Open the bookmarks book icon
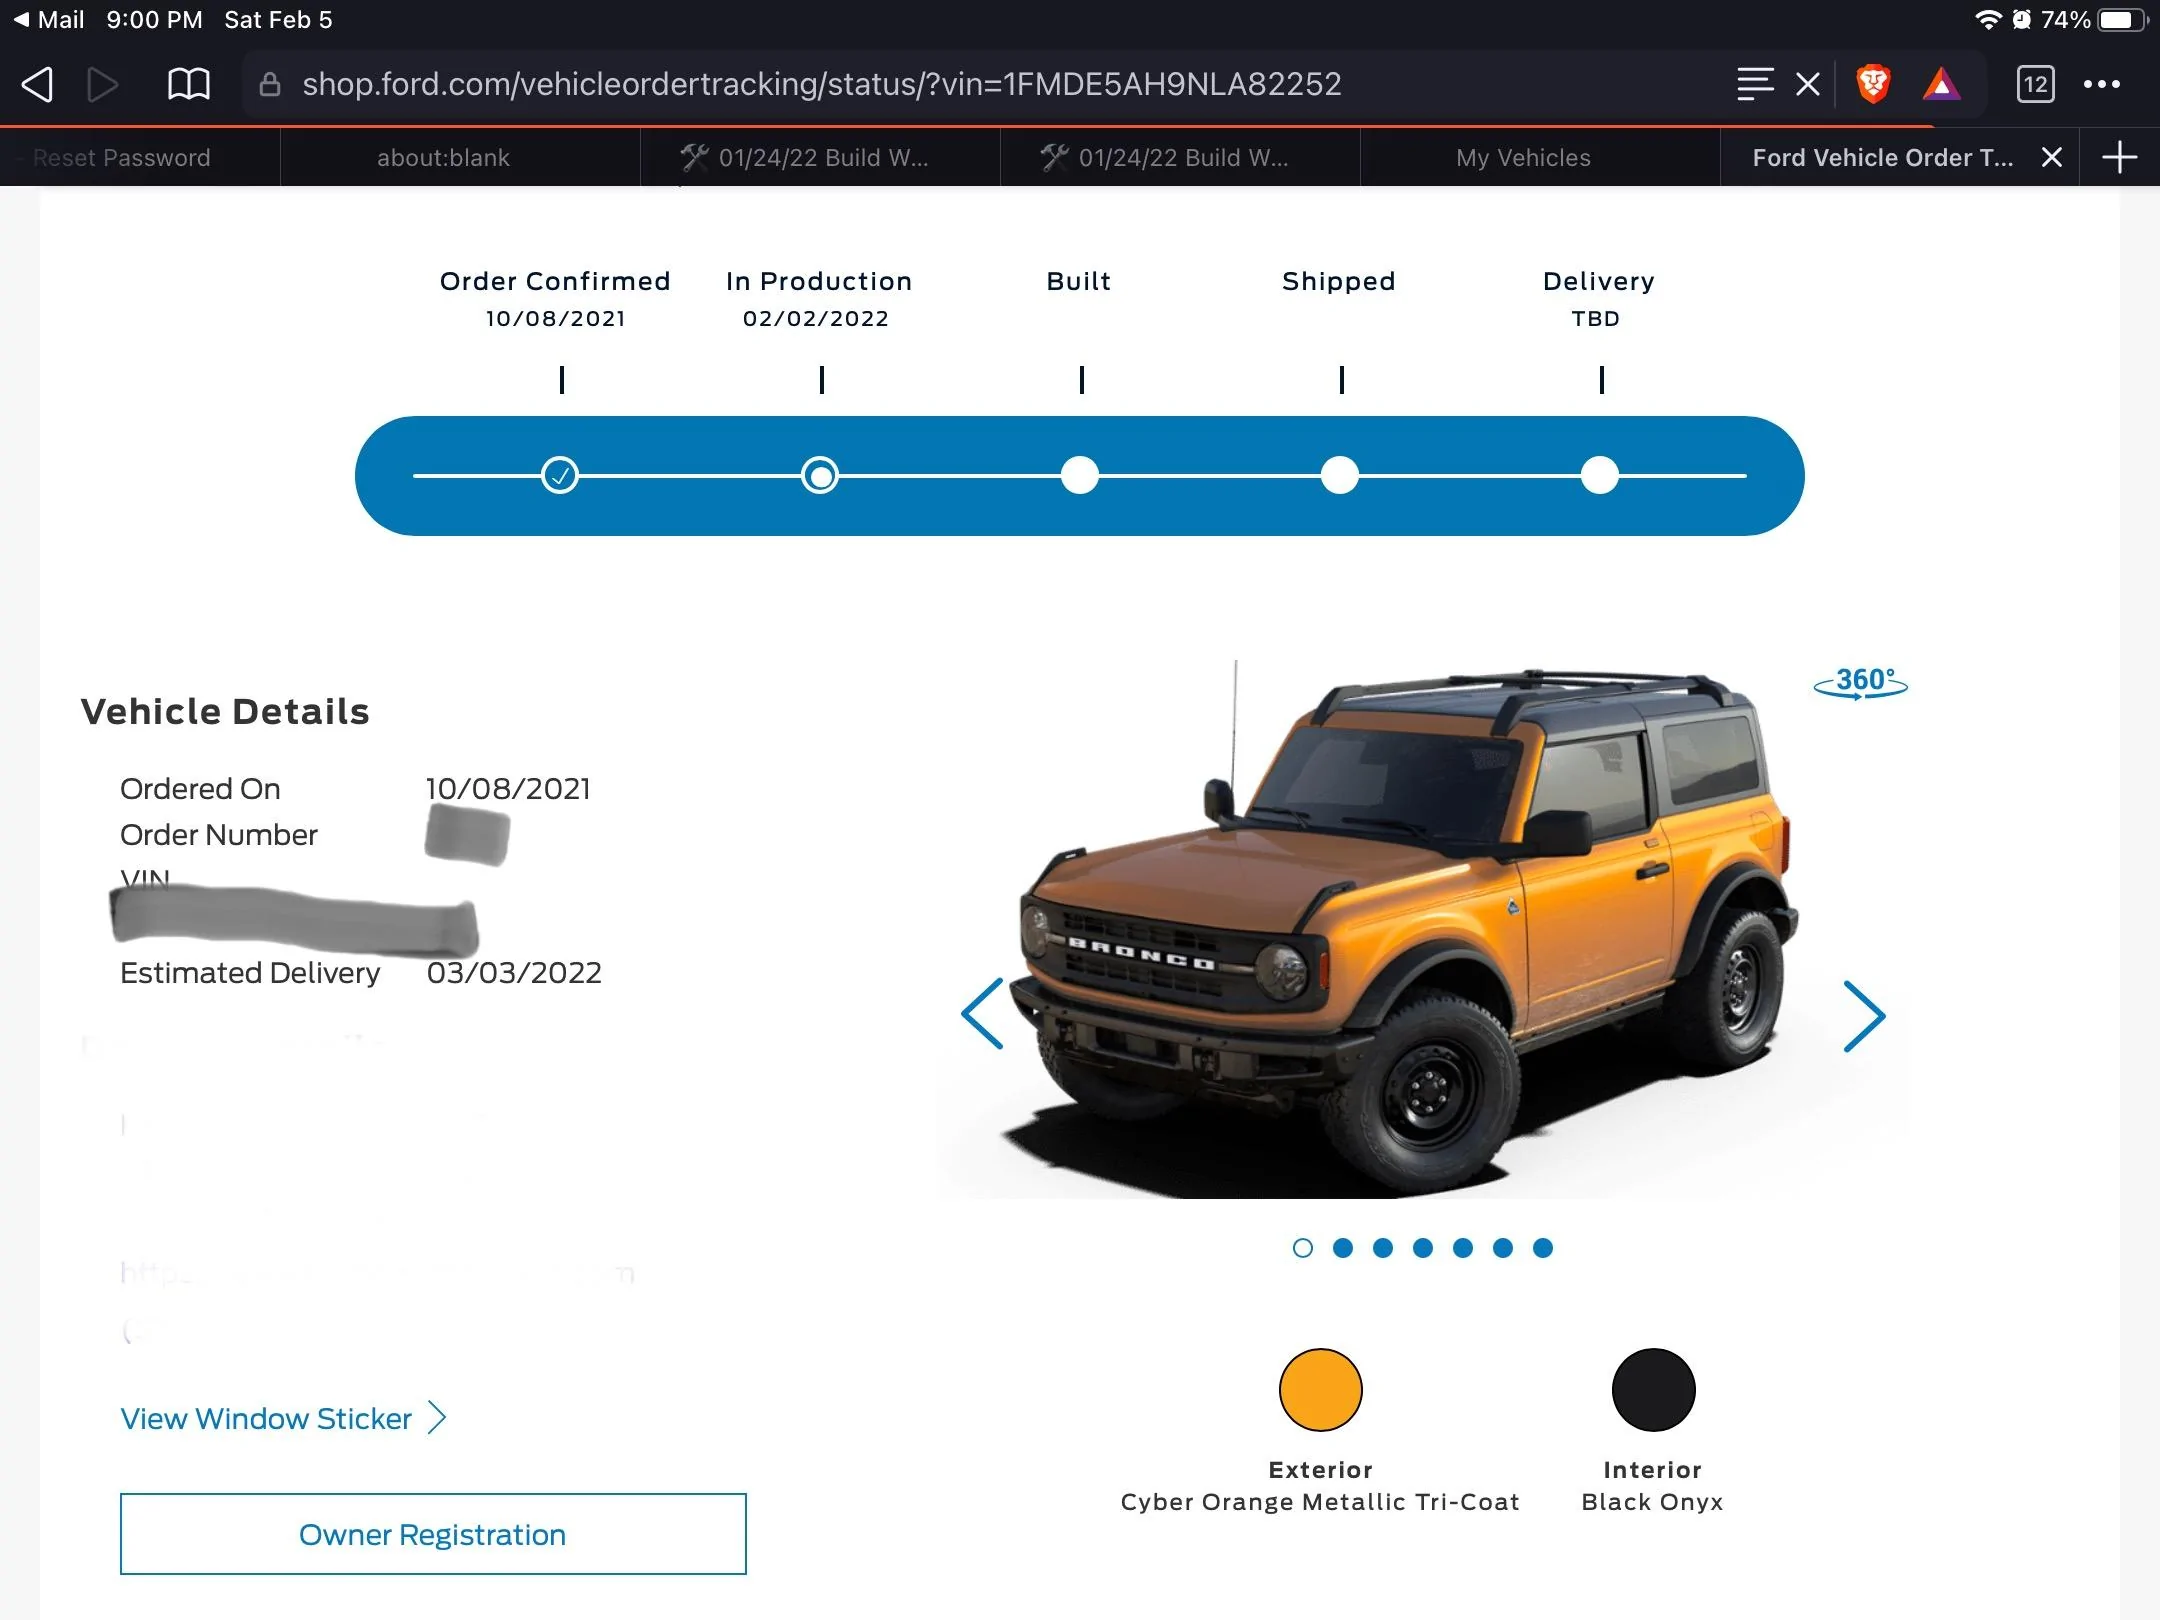This screenshot has height=1620, width=2160. point(188,84)
